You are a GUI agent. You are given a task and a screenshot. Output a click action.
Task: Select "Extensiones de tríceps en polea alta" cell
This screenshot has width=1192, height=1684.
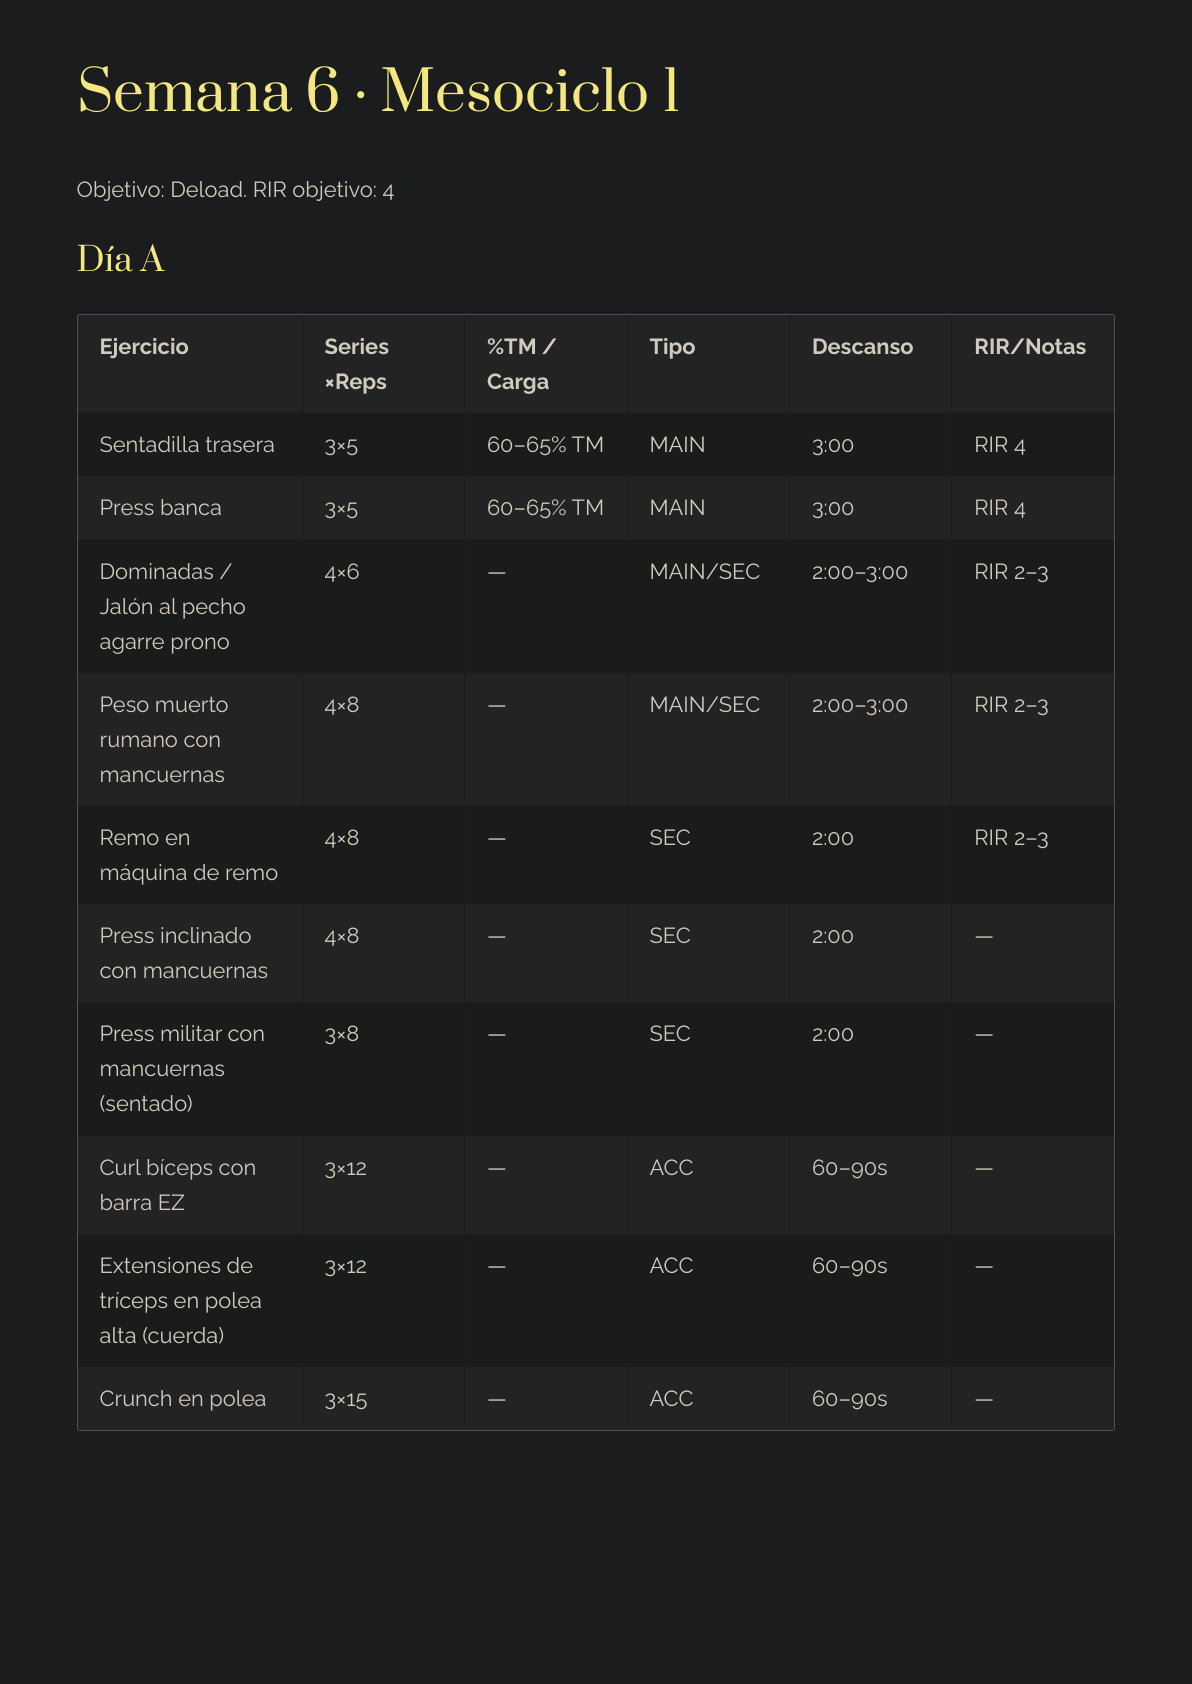[180, 1300]
